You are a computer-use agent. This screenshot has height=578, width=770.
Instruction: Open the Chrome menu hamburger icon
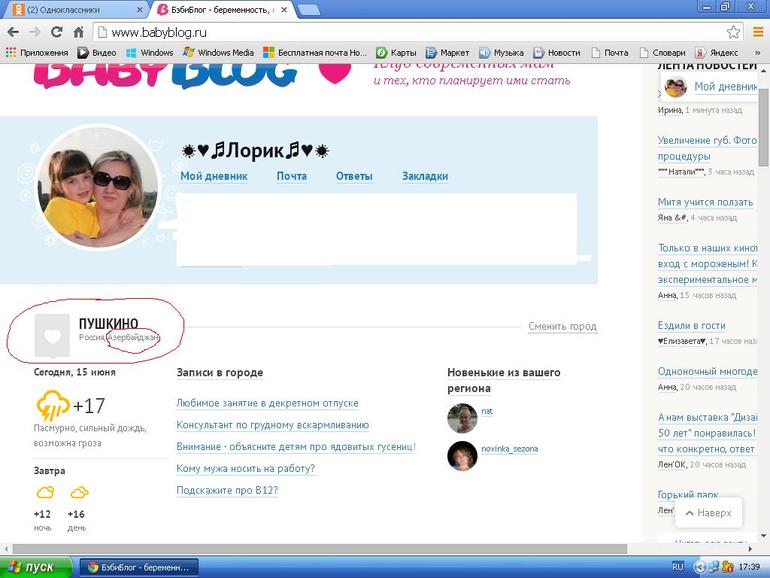pos(758,32)
